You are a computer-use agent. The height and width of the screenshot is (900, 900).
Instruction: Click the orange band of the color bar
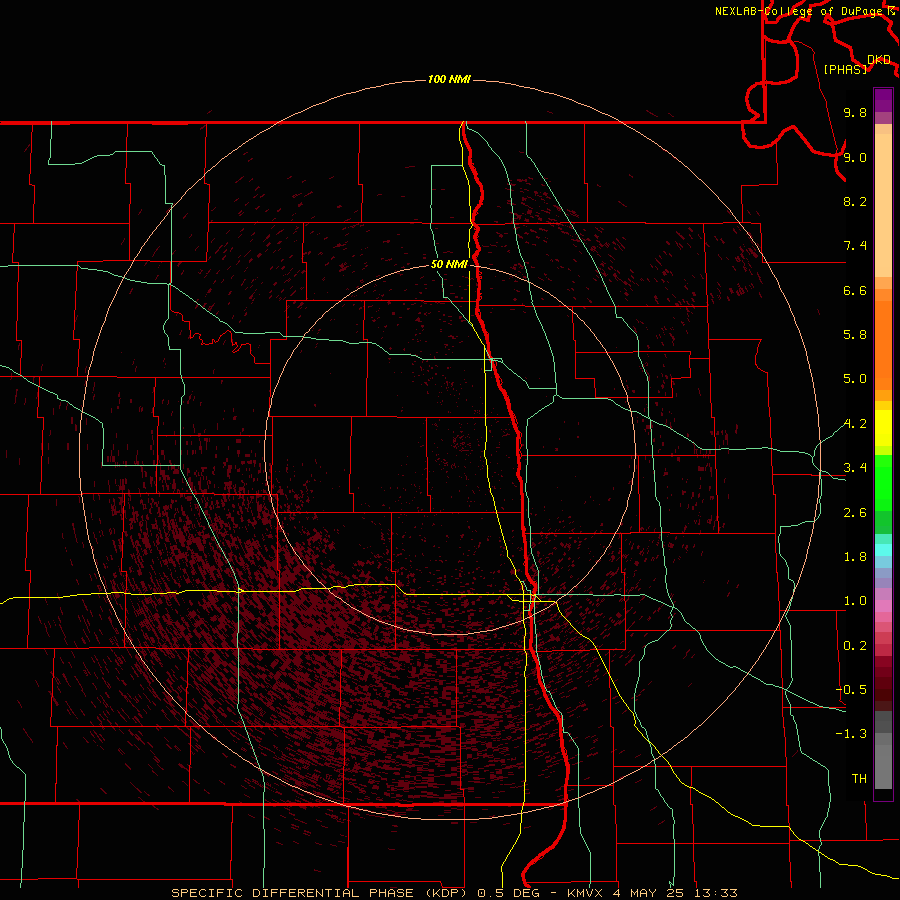click(883, 345)
